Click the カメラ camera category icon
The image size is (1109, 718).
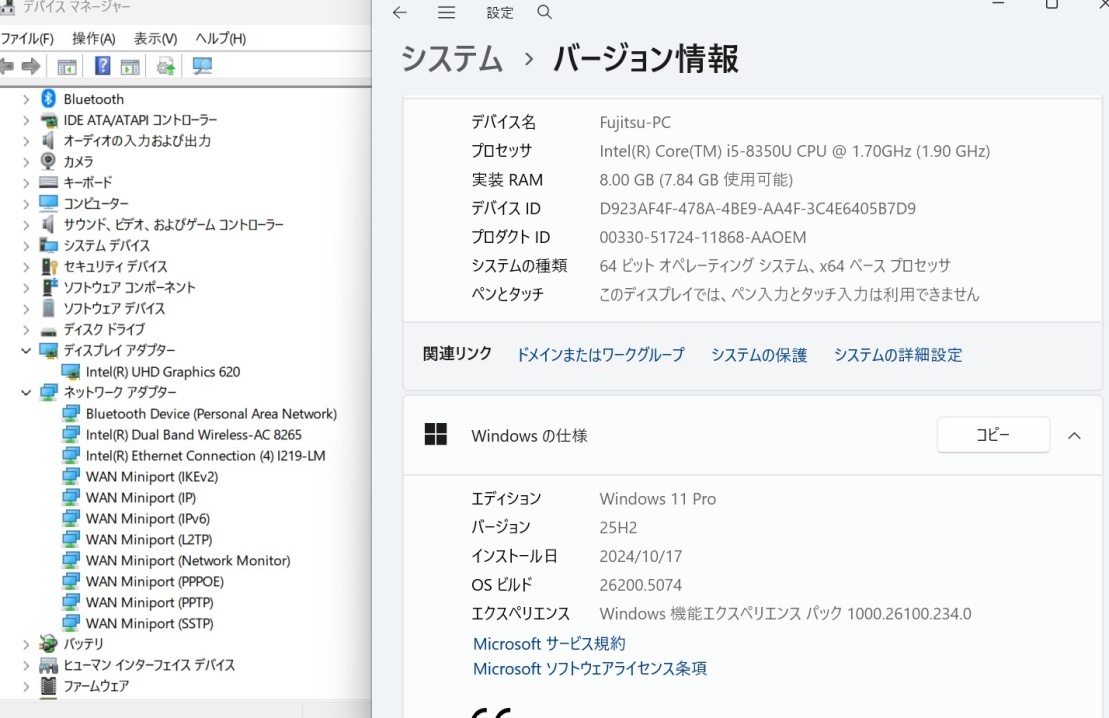tap(48, 161)
